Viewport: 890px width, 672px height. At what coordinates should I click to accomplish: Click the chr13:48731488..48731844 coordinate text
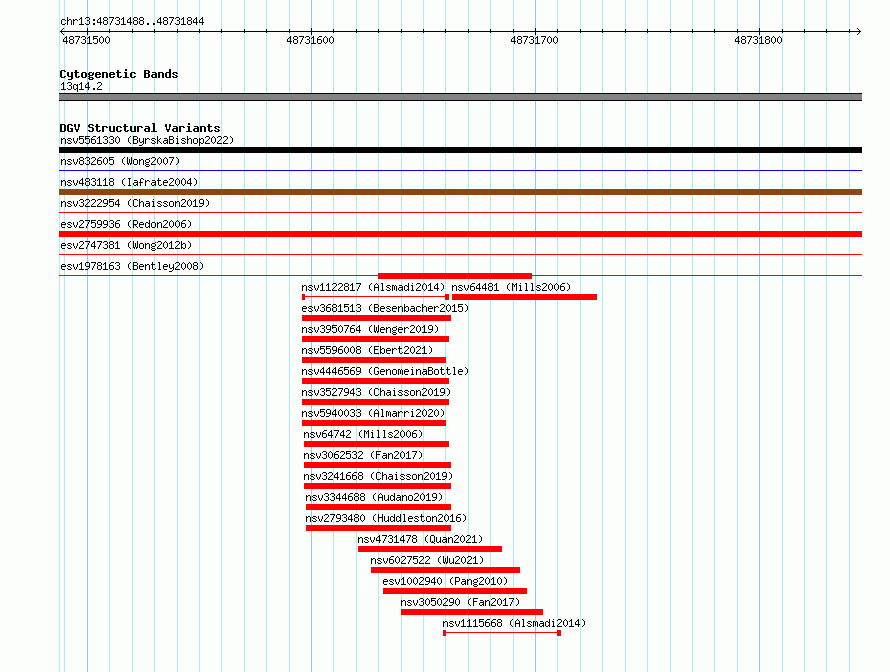pyautogui.click(x=132, y=22)
